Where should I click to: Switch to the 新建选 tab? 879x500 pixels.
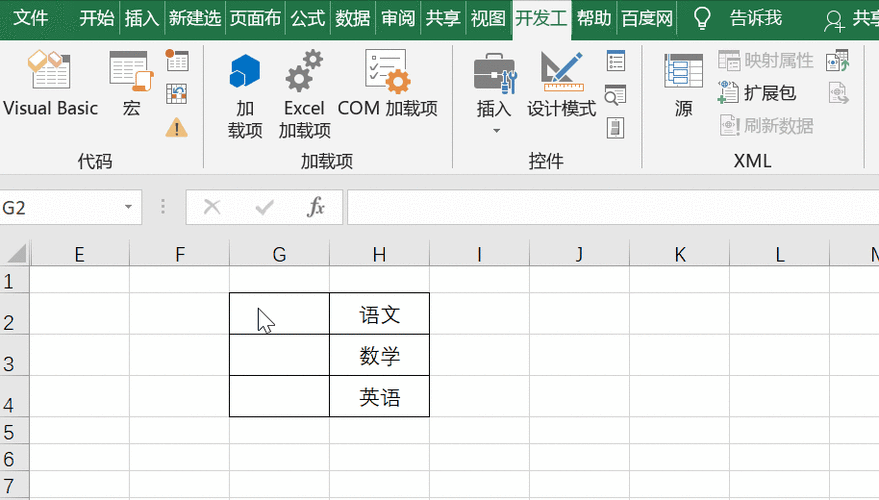click(x=195, y=18)
